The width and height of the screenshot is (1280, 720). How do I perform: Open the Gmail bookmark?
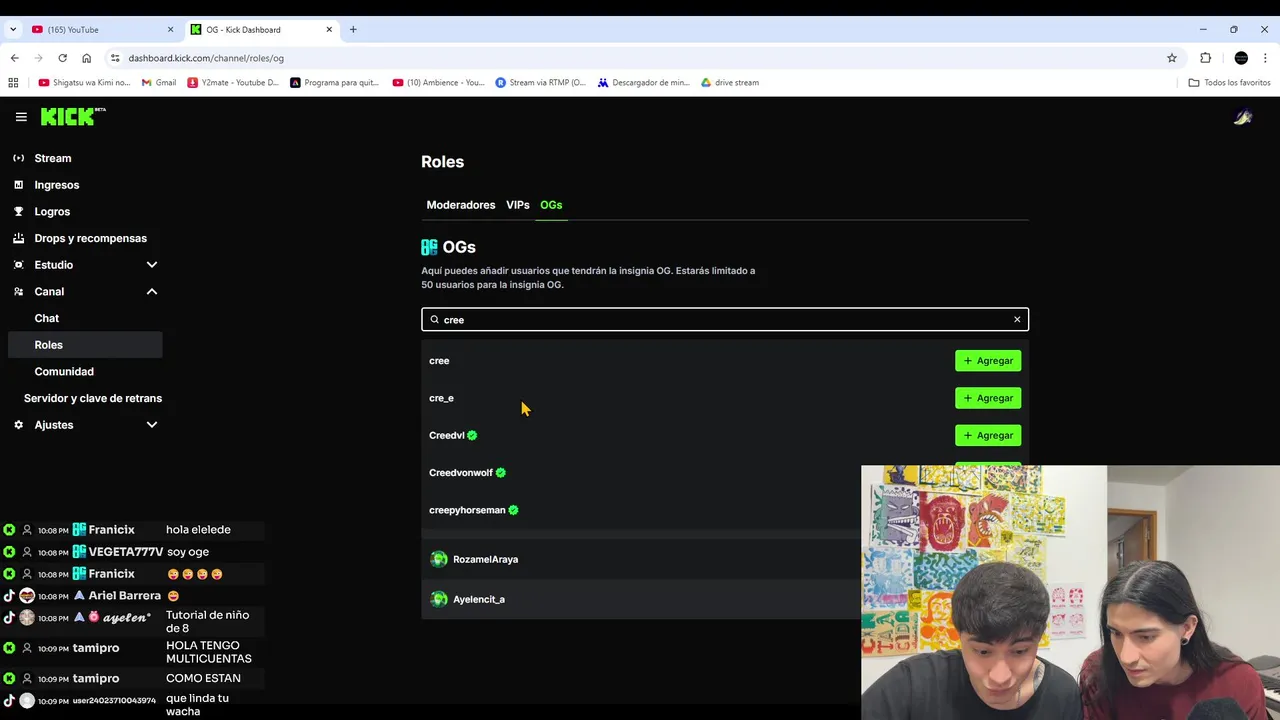[x=159, y=83]
